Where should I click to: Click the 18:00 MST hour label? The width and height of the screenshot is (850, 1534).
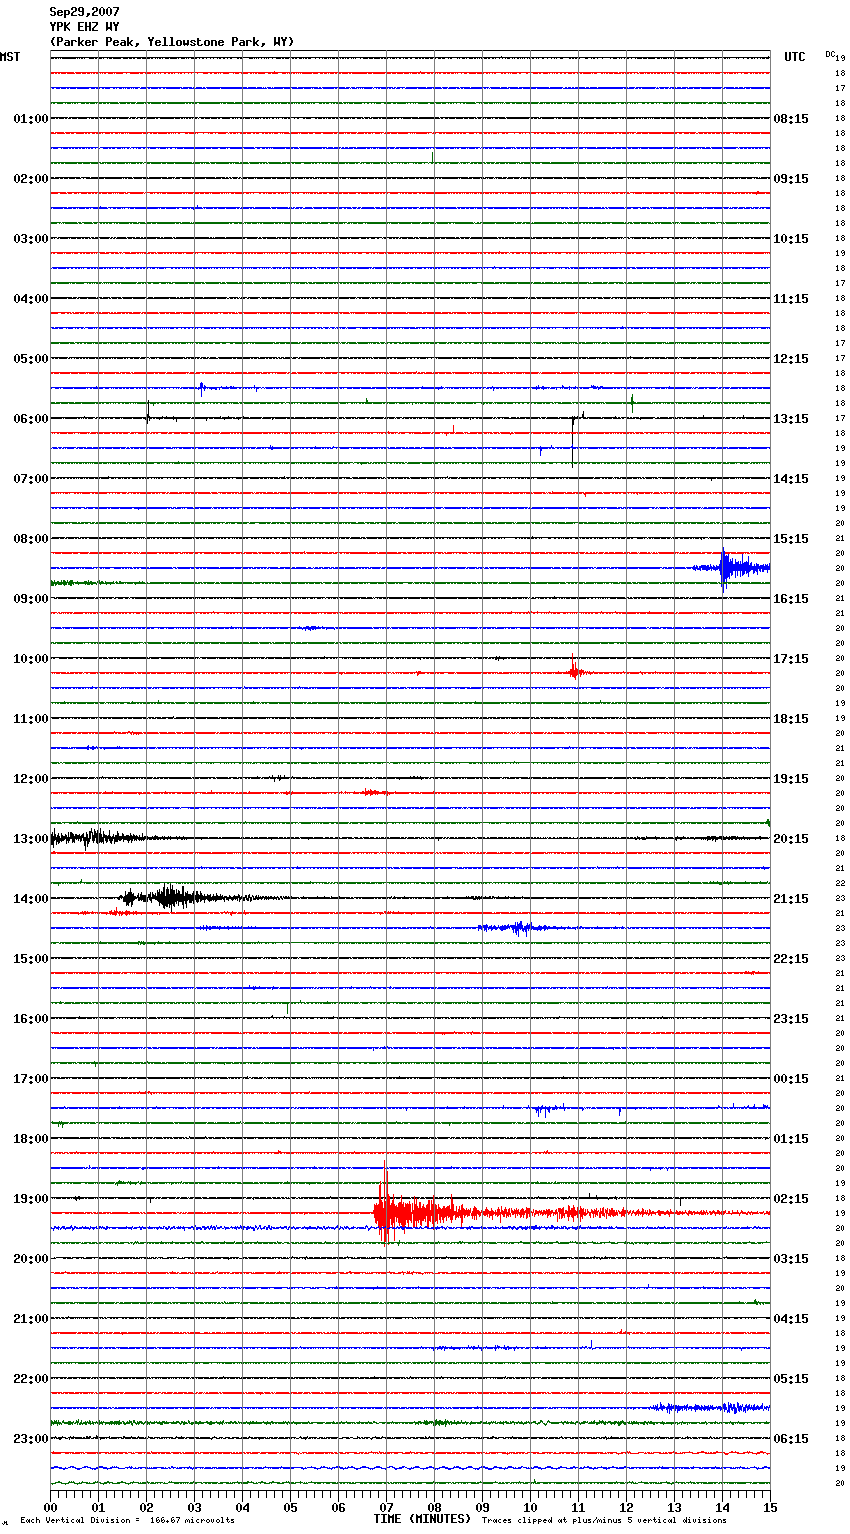(x=31, y=1139)
